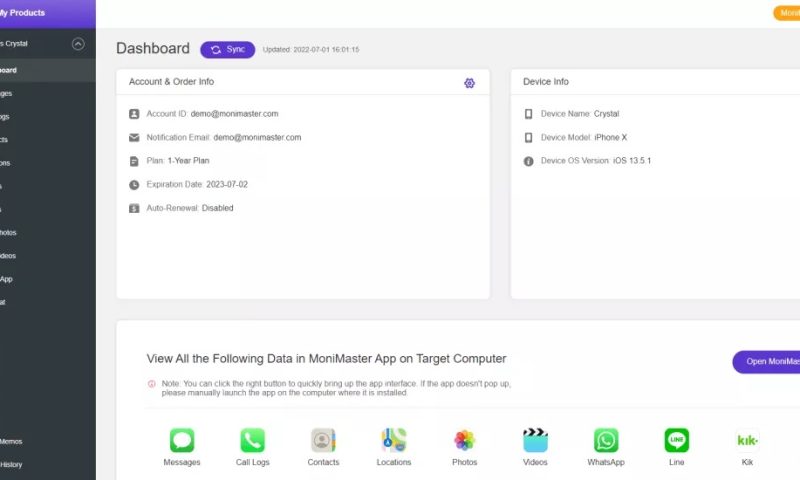This screenshot has height=480, width=800.
Task: Click the Sync button
Action: pyautogui.click(x=228, y=49)
